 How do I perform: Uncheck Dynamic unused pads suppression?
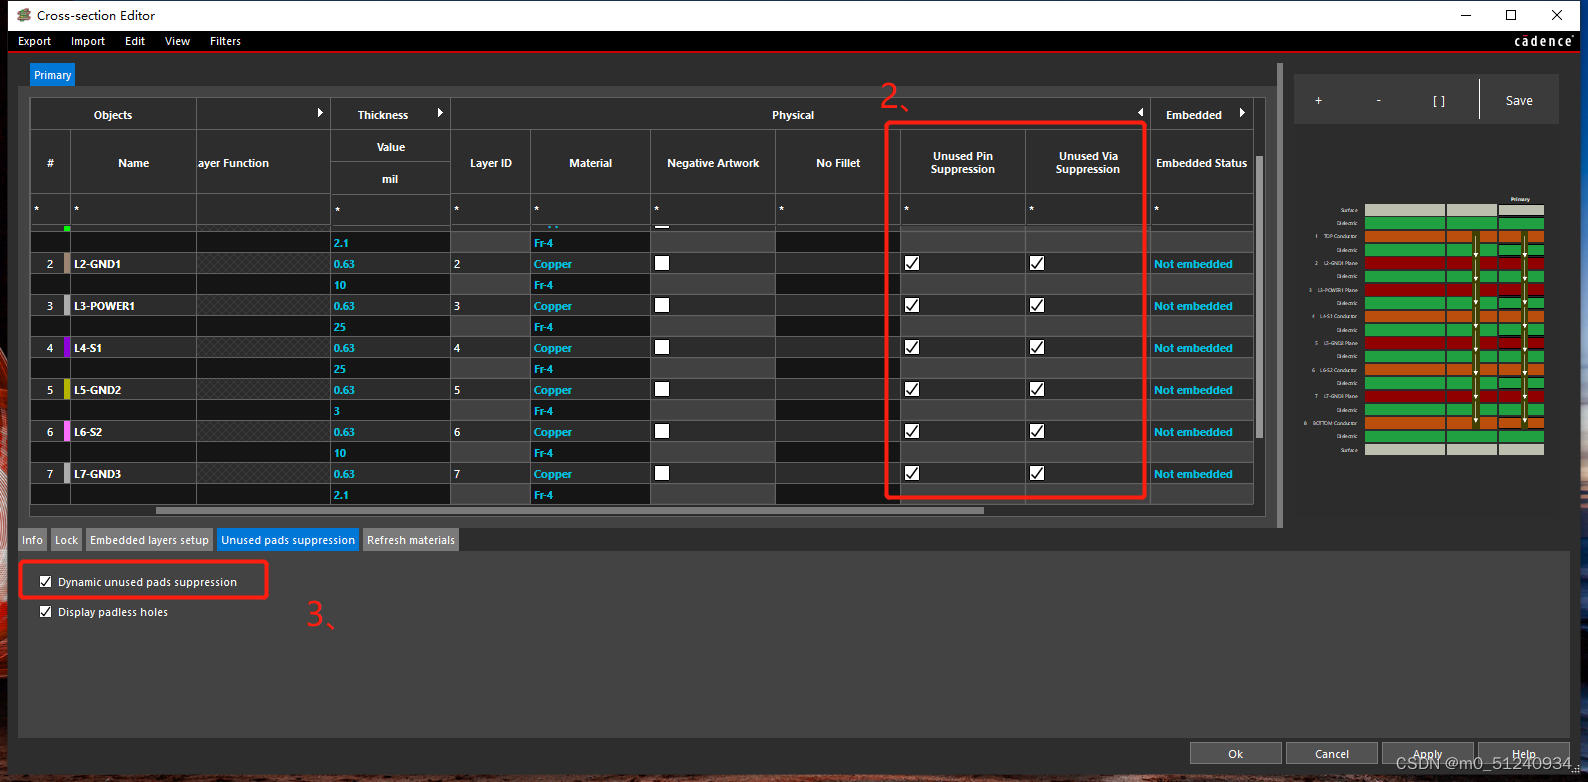pyautogui.click(x=45, y=582)
